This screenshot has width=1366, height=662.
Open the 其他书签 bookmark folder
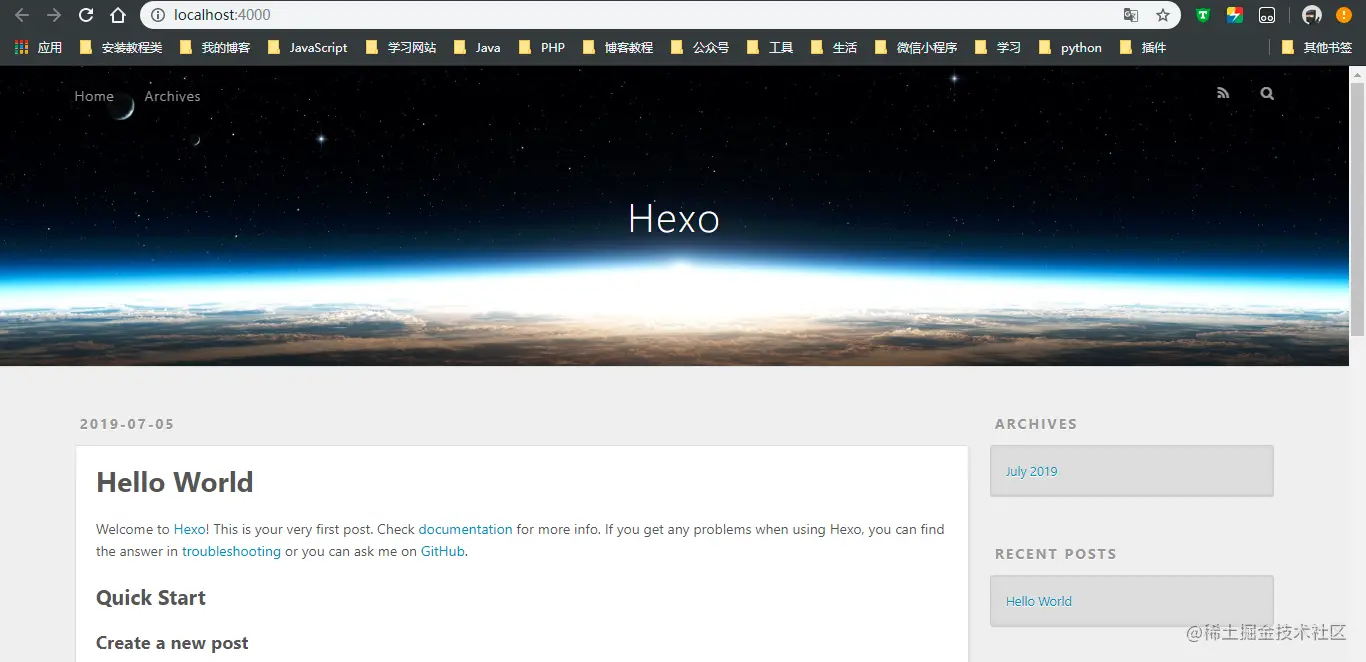(1317, 47)
